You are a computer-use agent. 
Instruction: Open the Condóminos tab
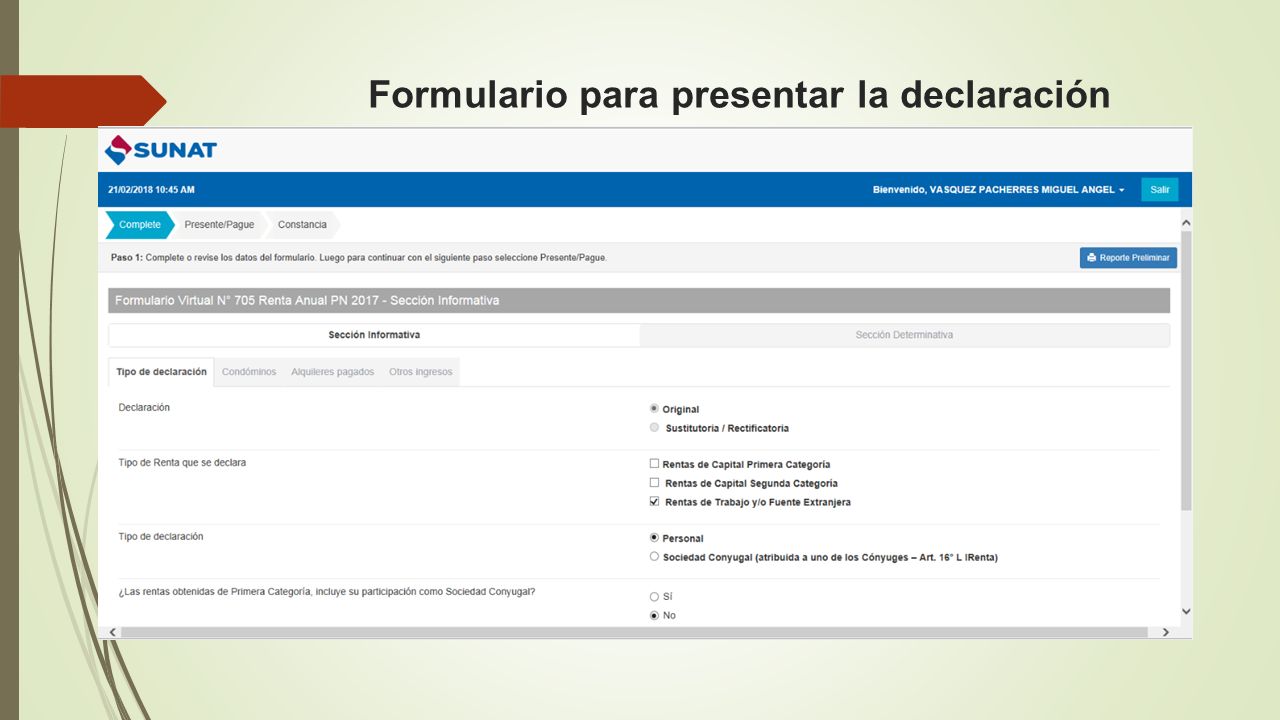coord(249,372)
